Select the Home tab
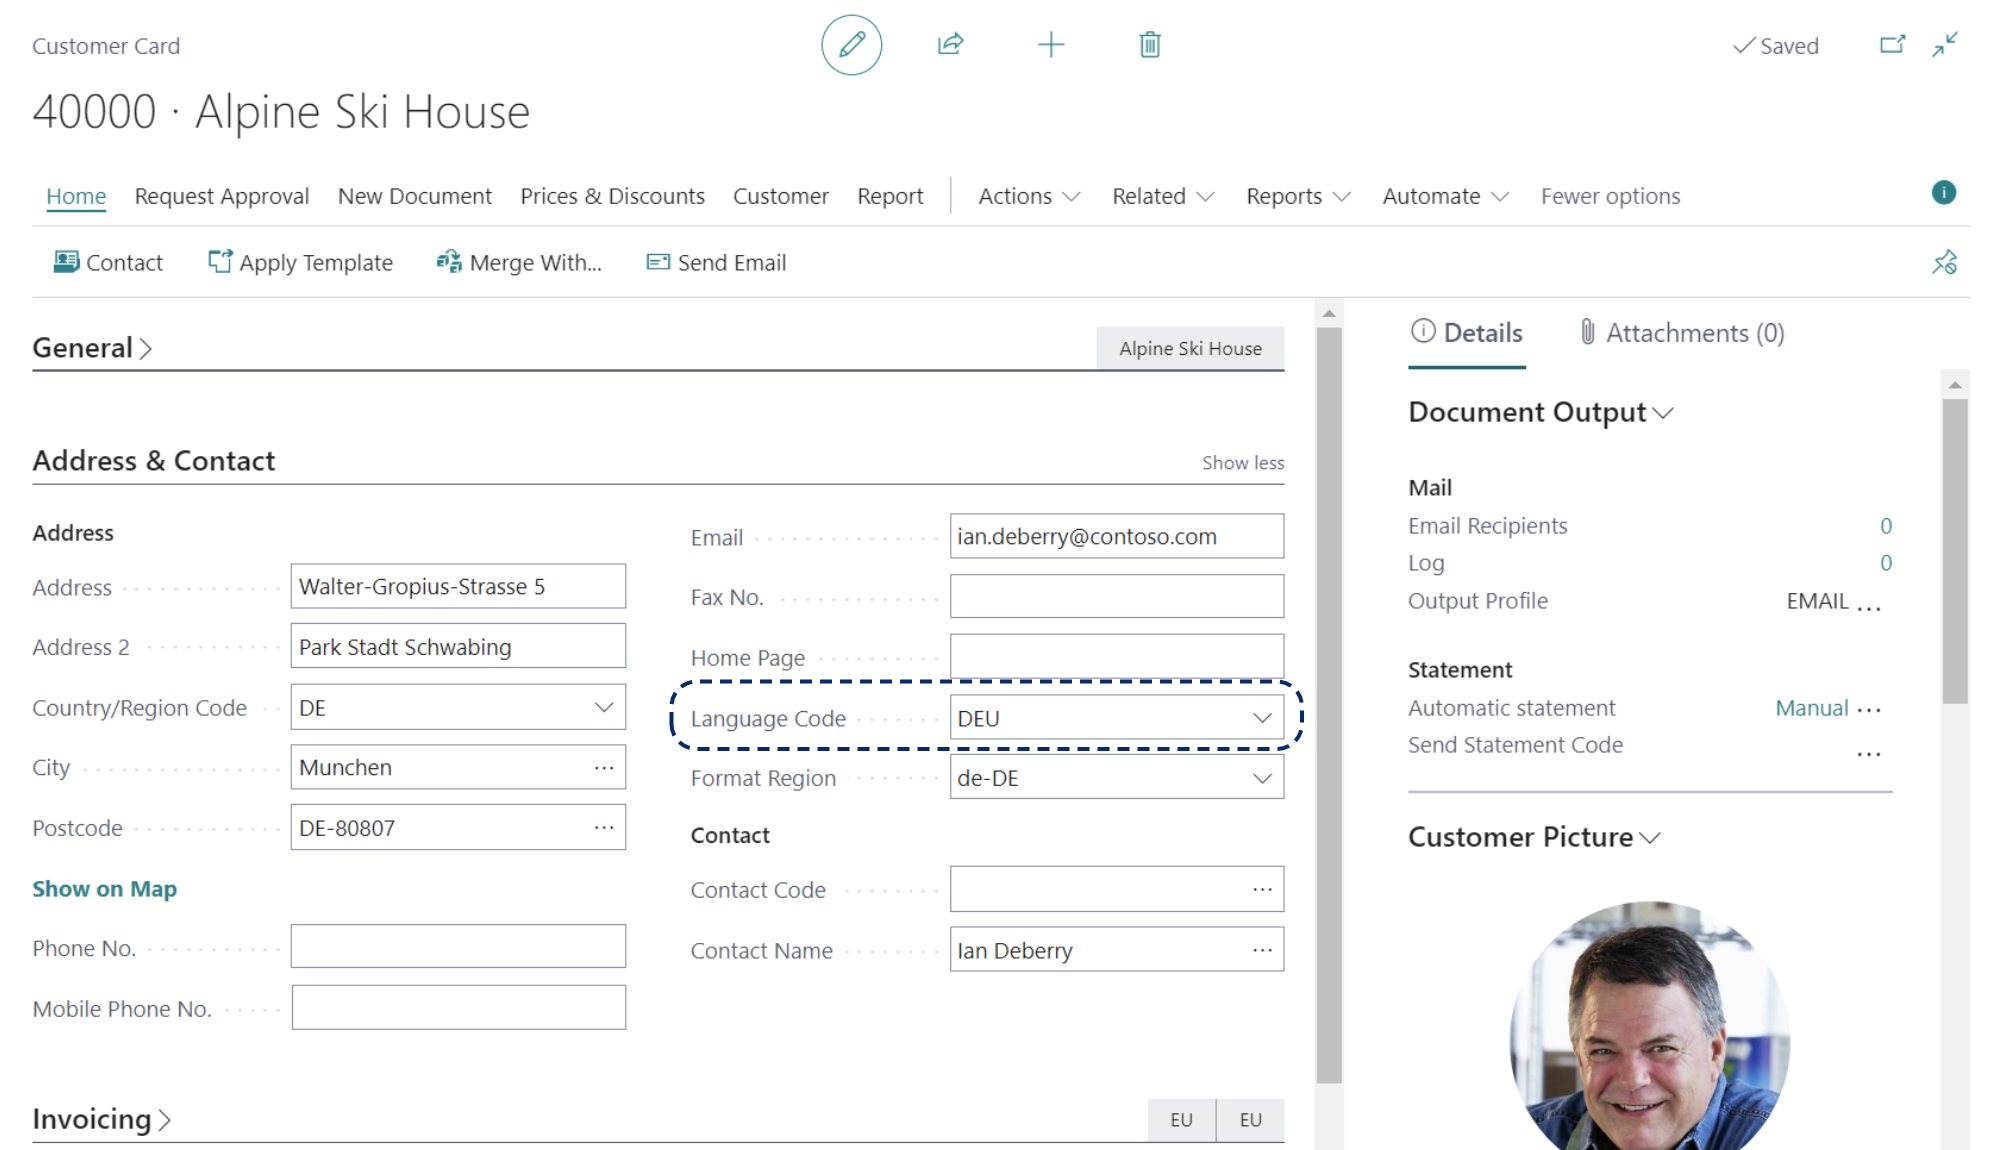 tap(76, 194)
